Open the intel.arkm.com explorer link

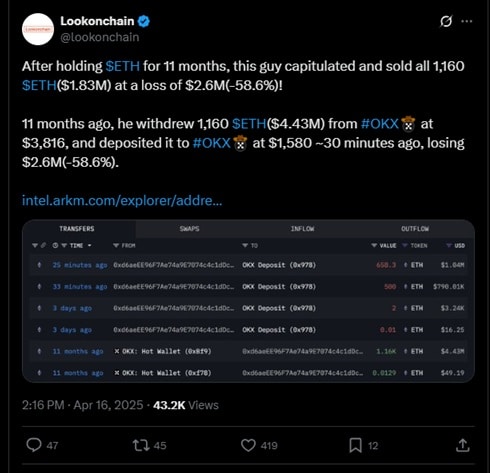[x=122, y=200]
